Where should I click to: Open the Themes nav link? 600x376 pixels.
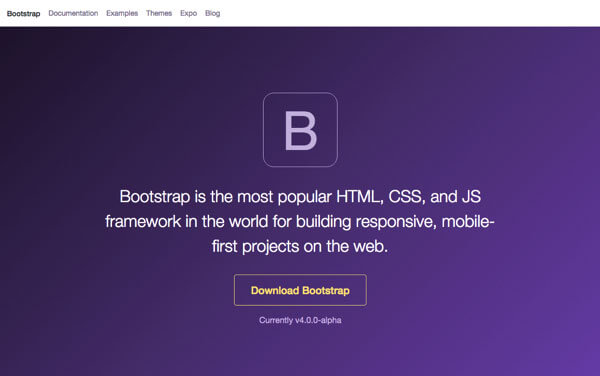159,13
